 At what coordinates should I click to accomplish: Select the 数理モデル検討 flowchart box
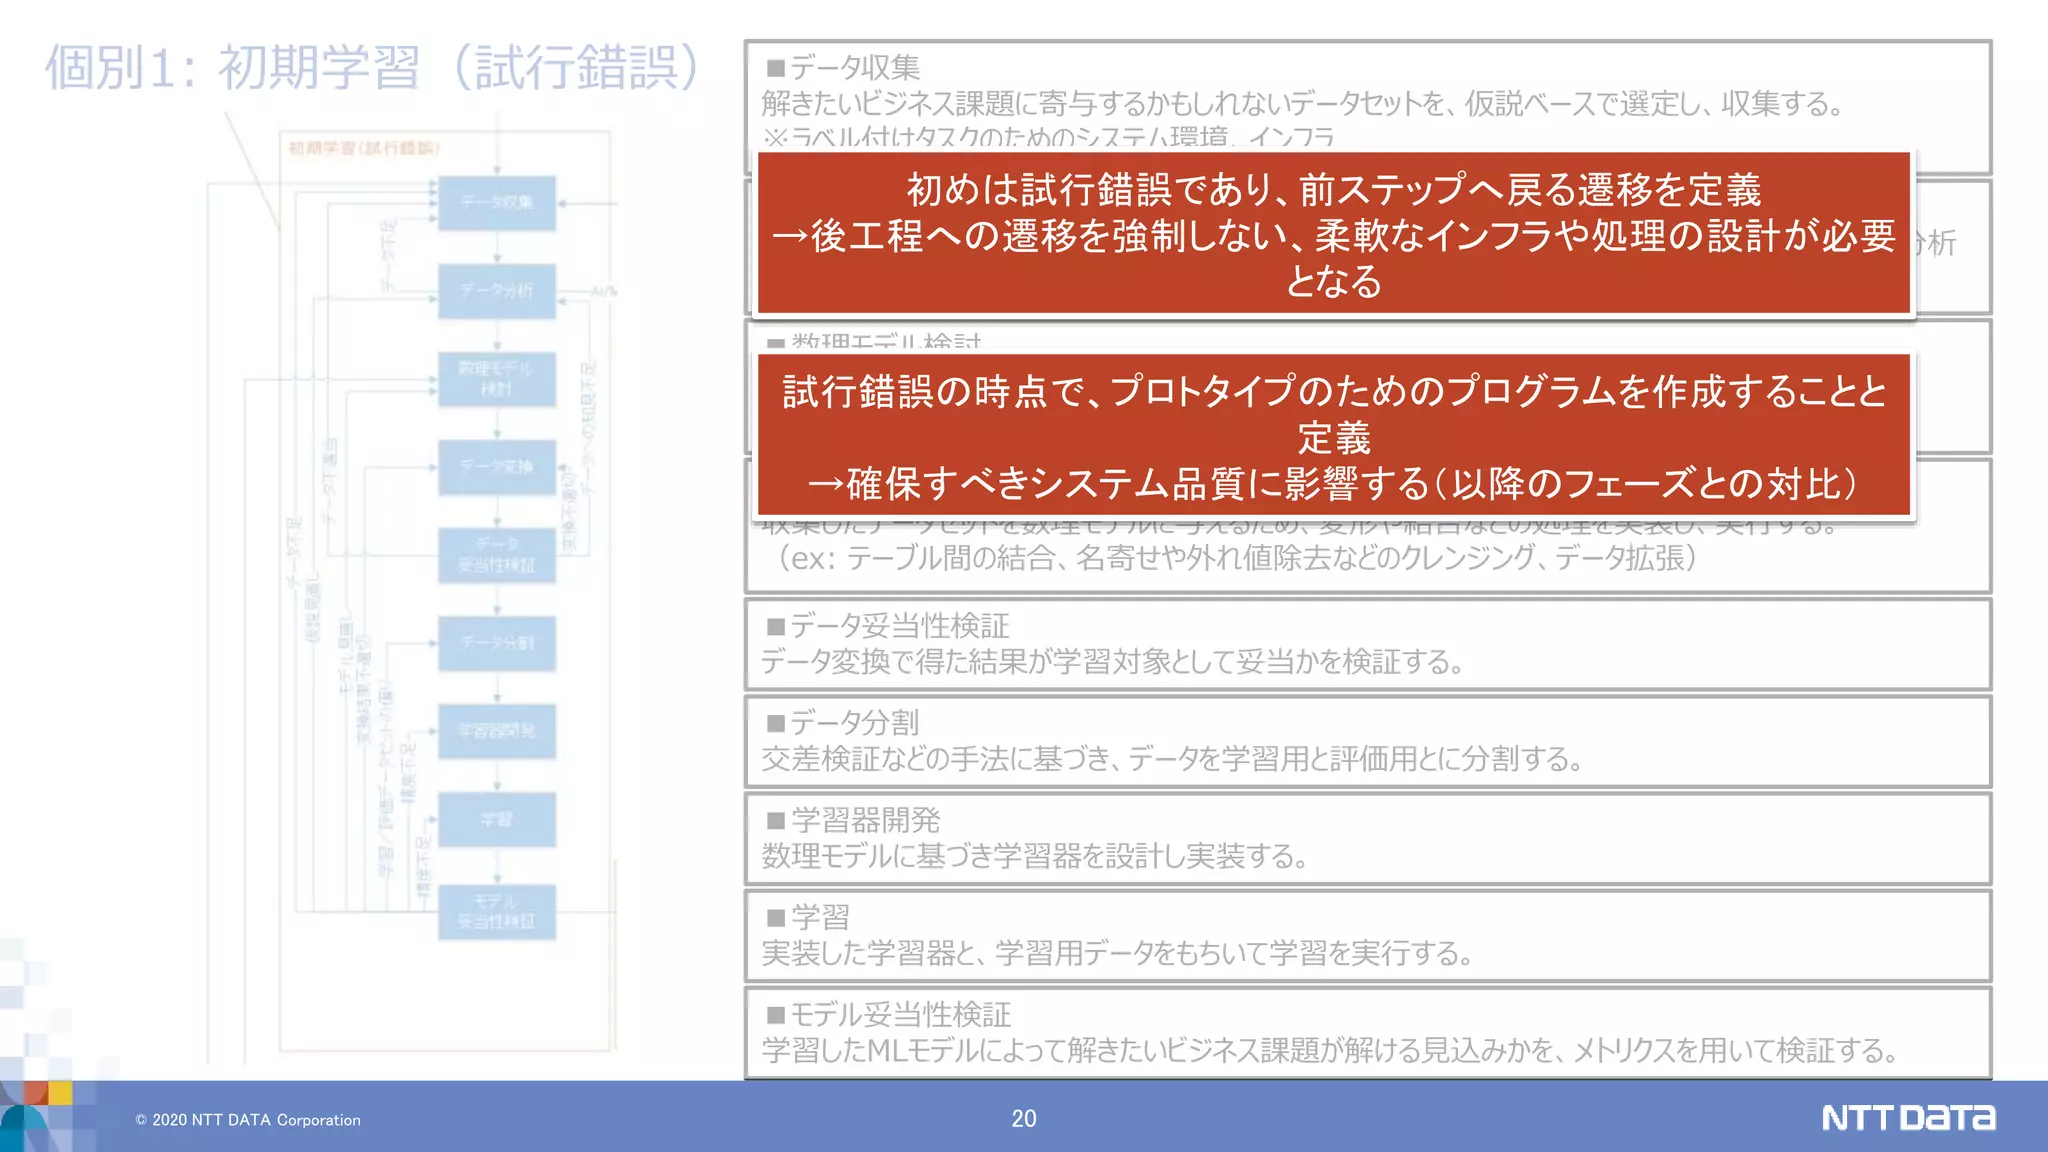click(497, 379)
